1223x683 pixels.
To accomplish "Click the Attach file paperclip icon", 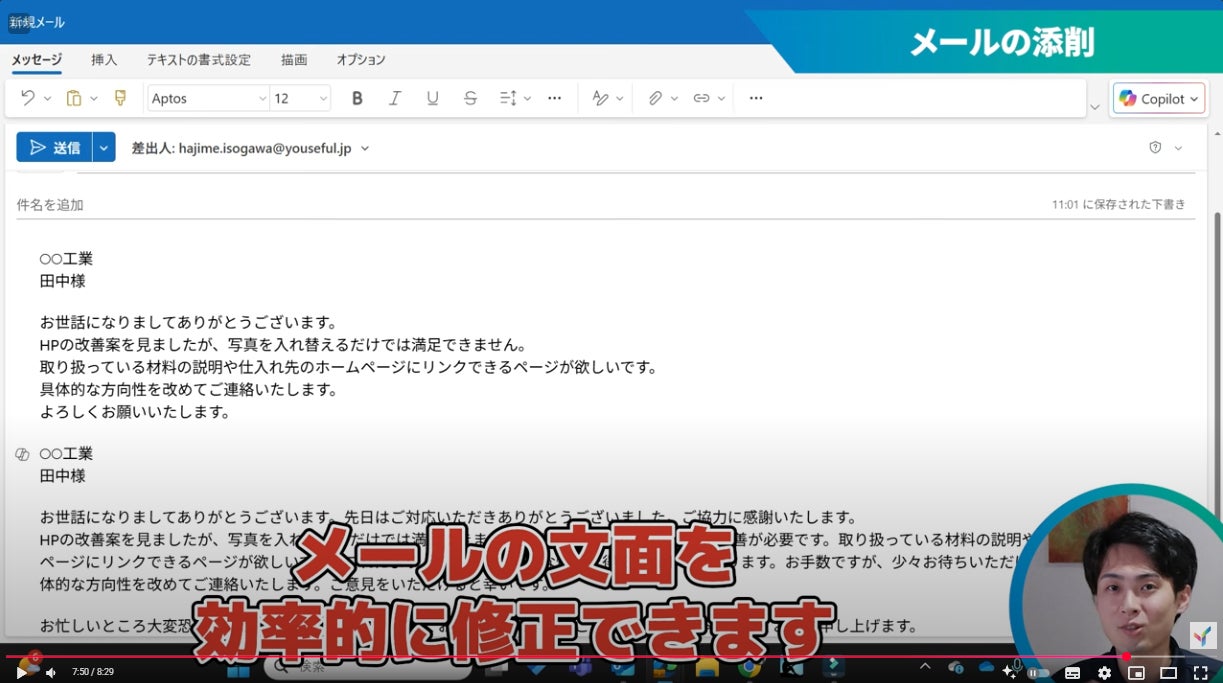I will [x=655, y=98].
